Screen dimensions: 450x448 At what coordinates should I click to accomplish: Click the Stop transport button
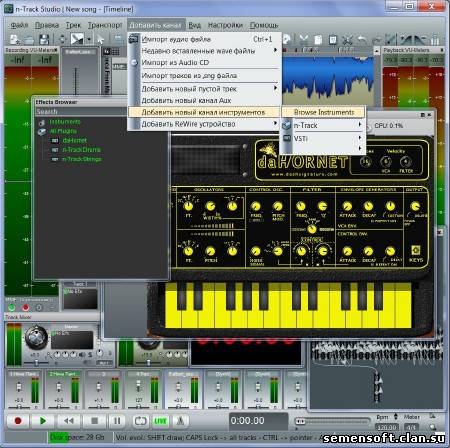coord(94,421)
